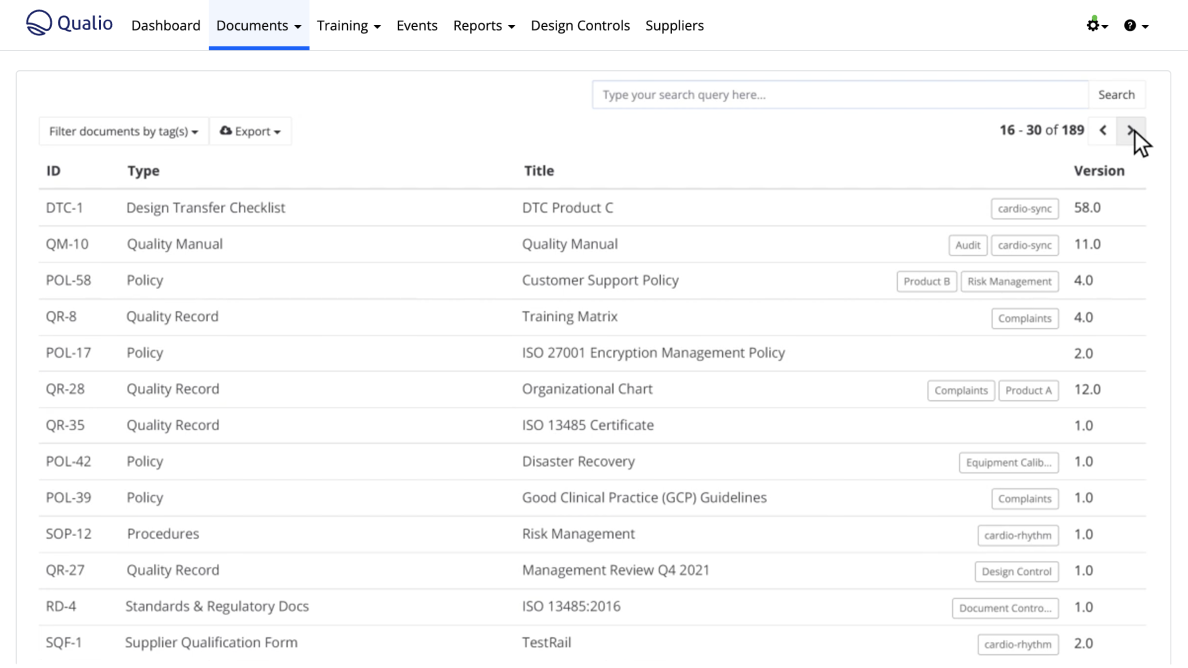This screenshot has width=1188, height=668.
Task: Sort by the Version column header
Action: (x=1098, y=171)
